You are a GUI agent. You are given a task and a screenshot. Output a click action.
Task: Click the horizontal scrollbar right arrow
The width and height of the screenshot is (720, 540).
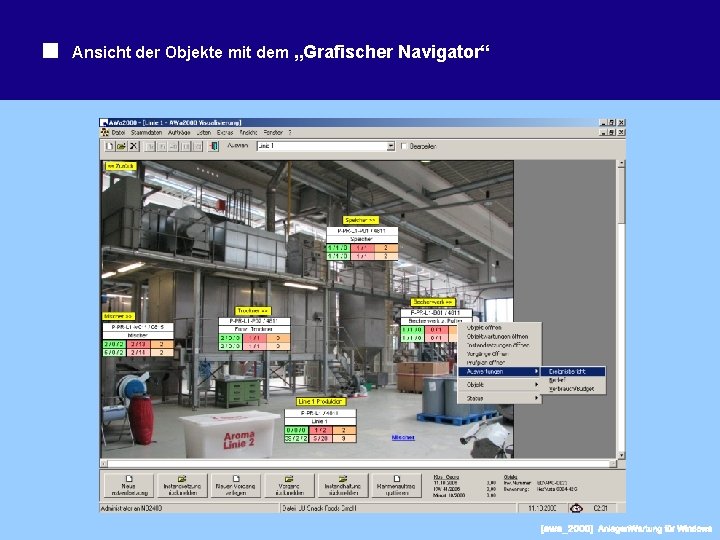(x=613, y=464)
